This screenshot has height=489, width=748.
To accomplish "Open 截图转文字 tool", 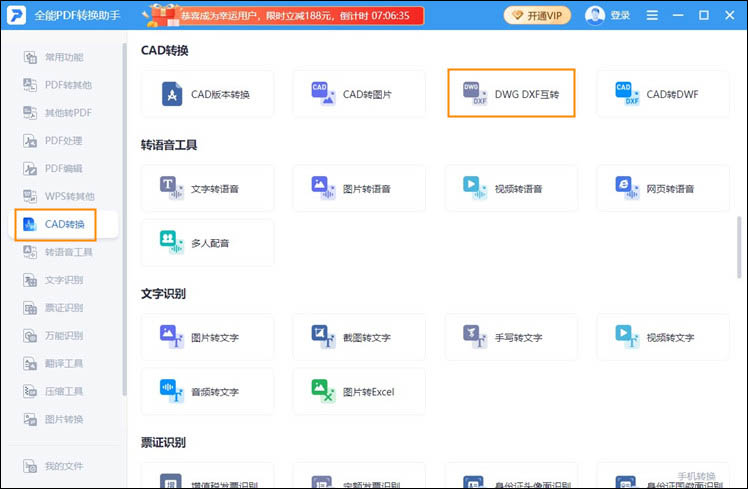I will tap(359, 337).
